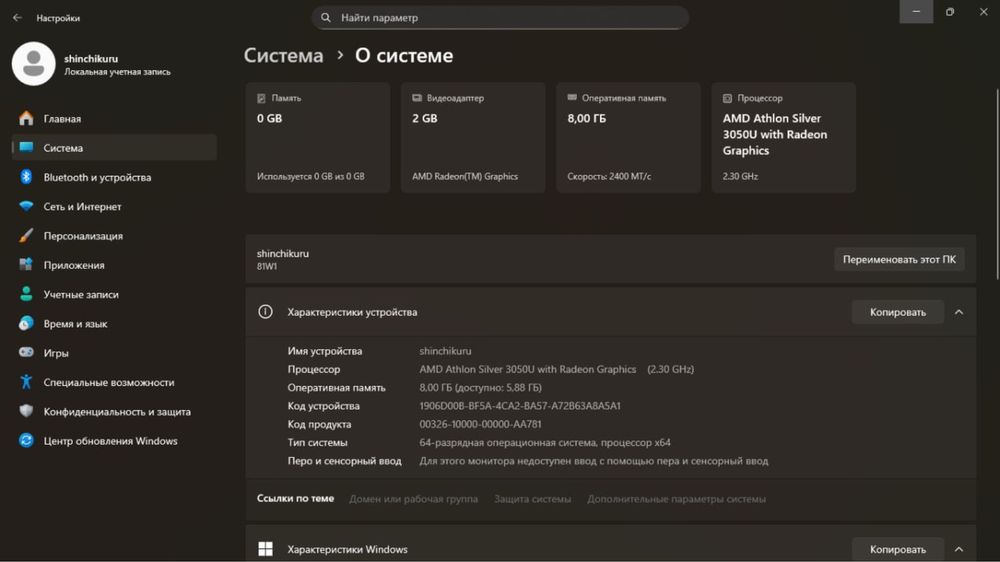Click the 81W1 model label
Image resolution: width=1000 pixels, height=562 pixels.
267,267
